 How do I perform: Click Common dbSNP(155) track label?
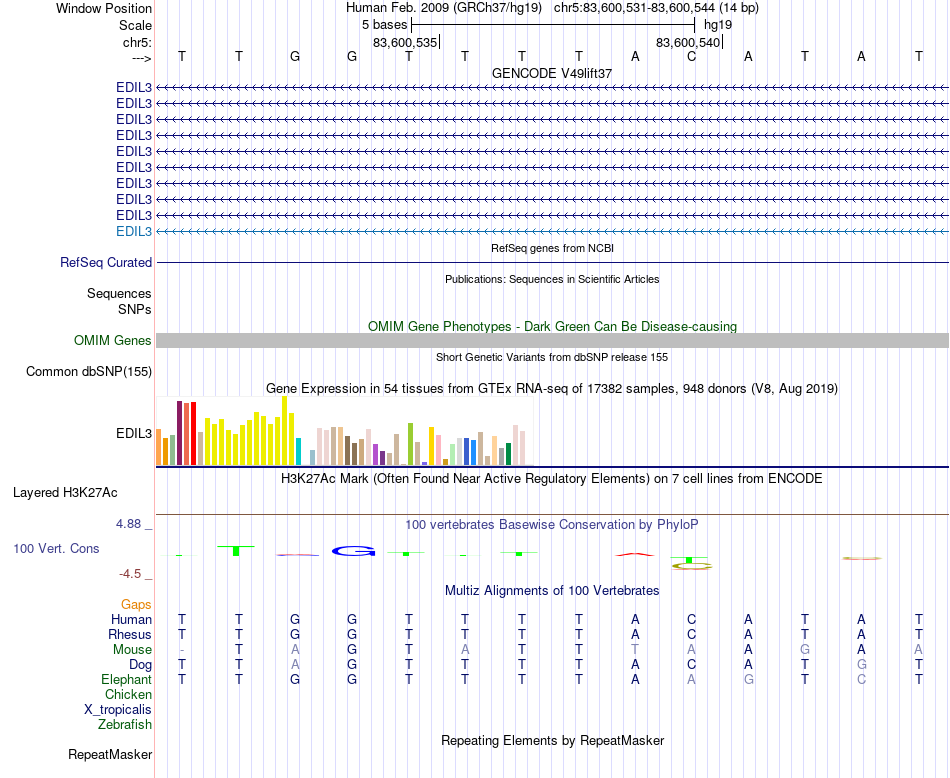click(89, 371)
